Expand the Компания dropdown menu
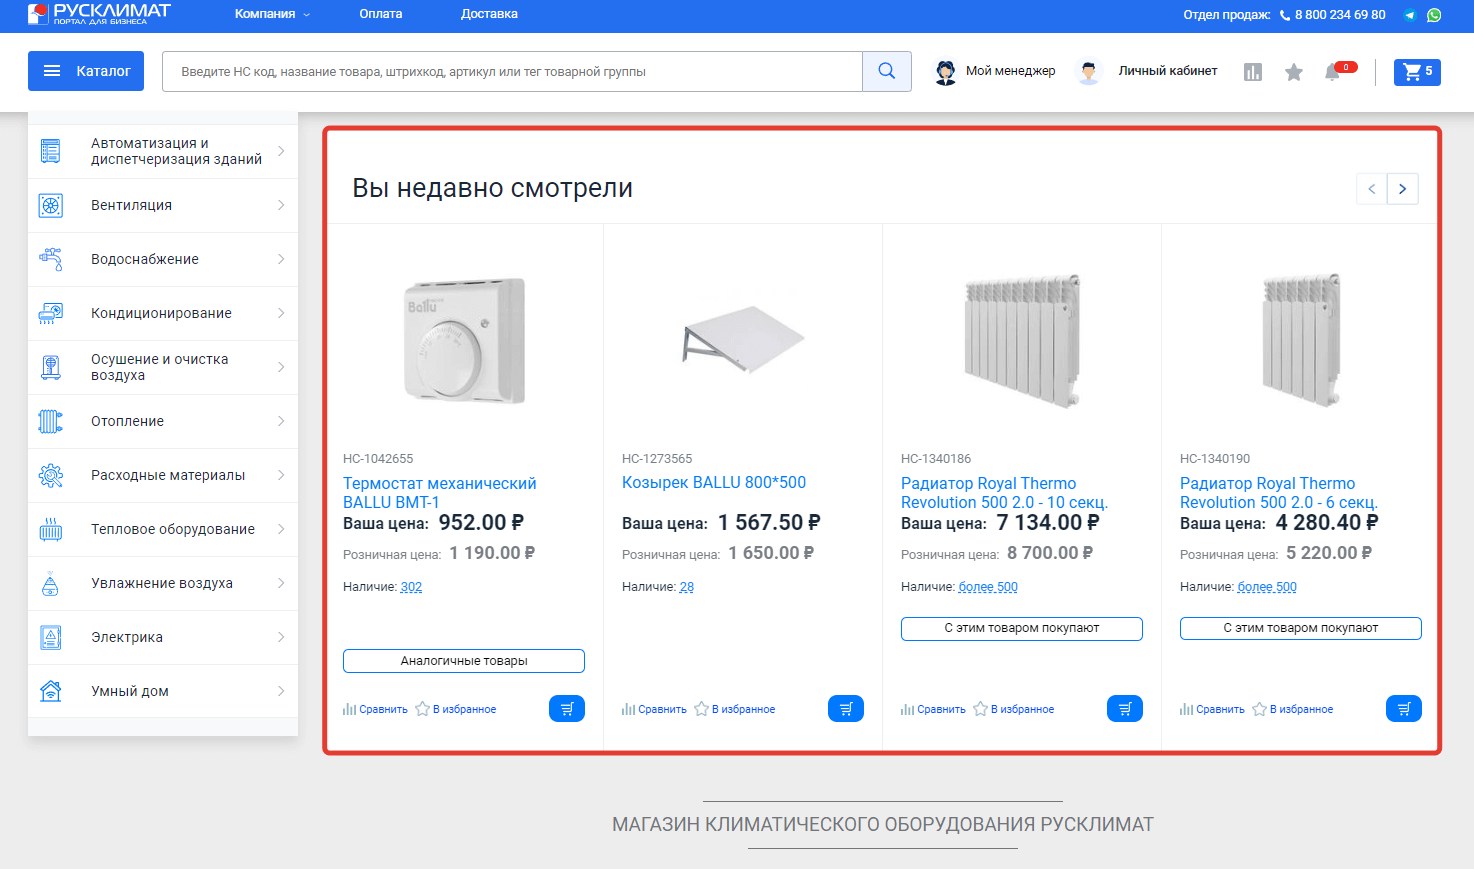This screenshot has height=869, width=1474. (272, 14)
